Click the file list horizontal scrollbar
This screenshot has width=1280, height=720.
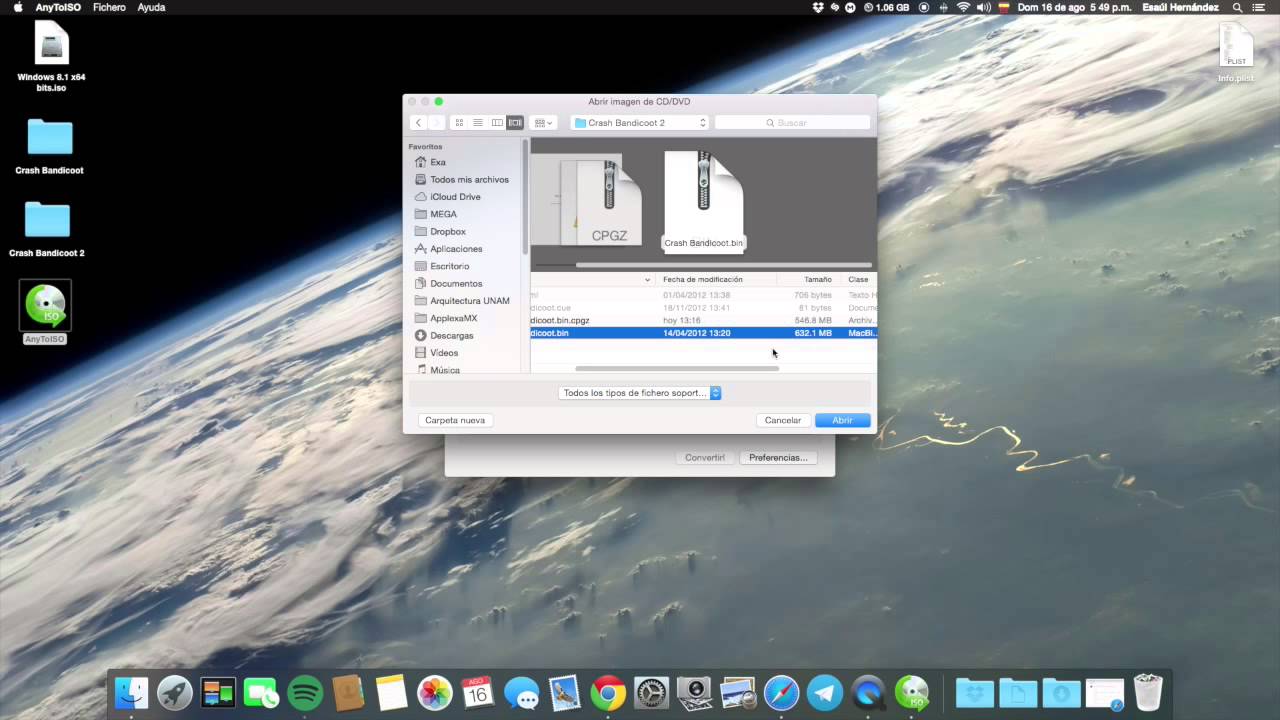[x=677, y=369]
